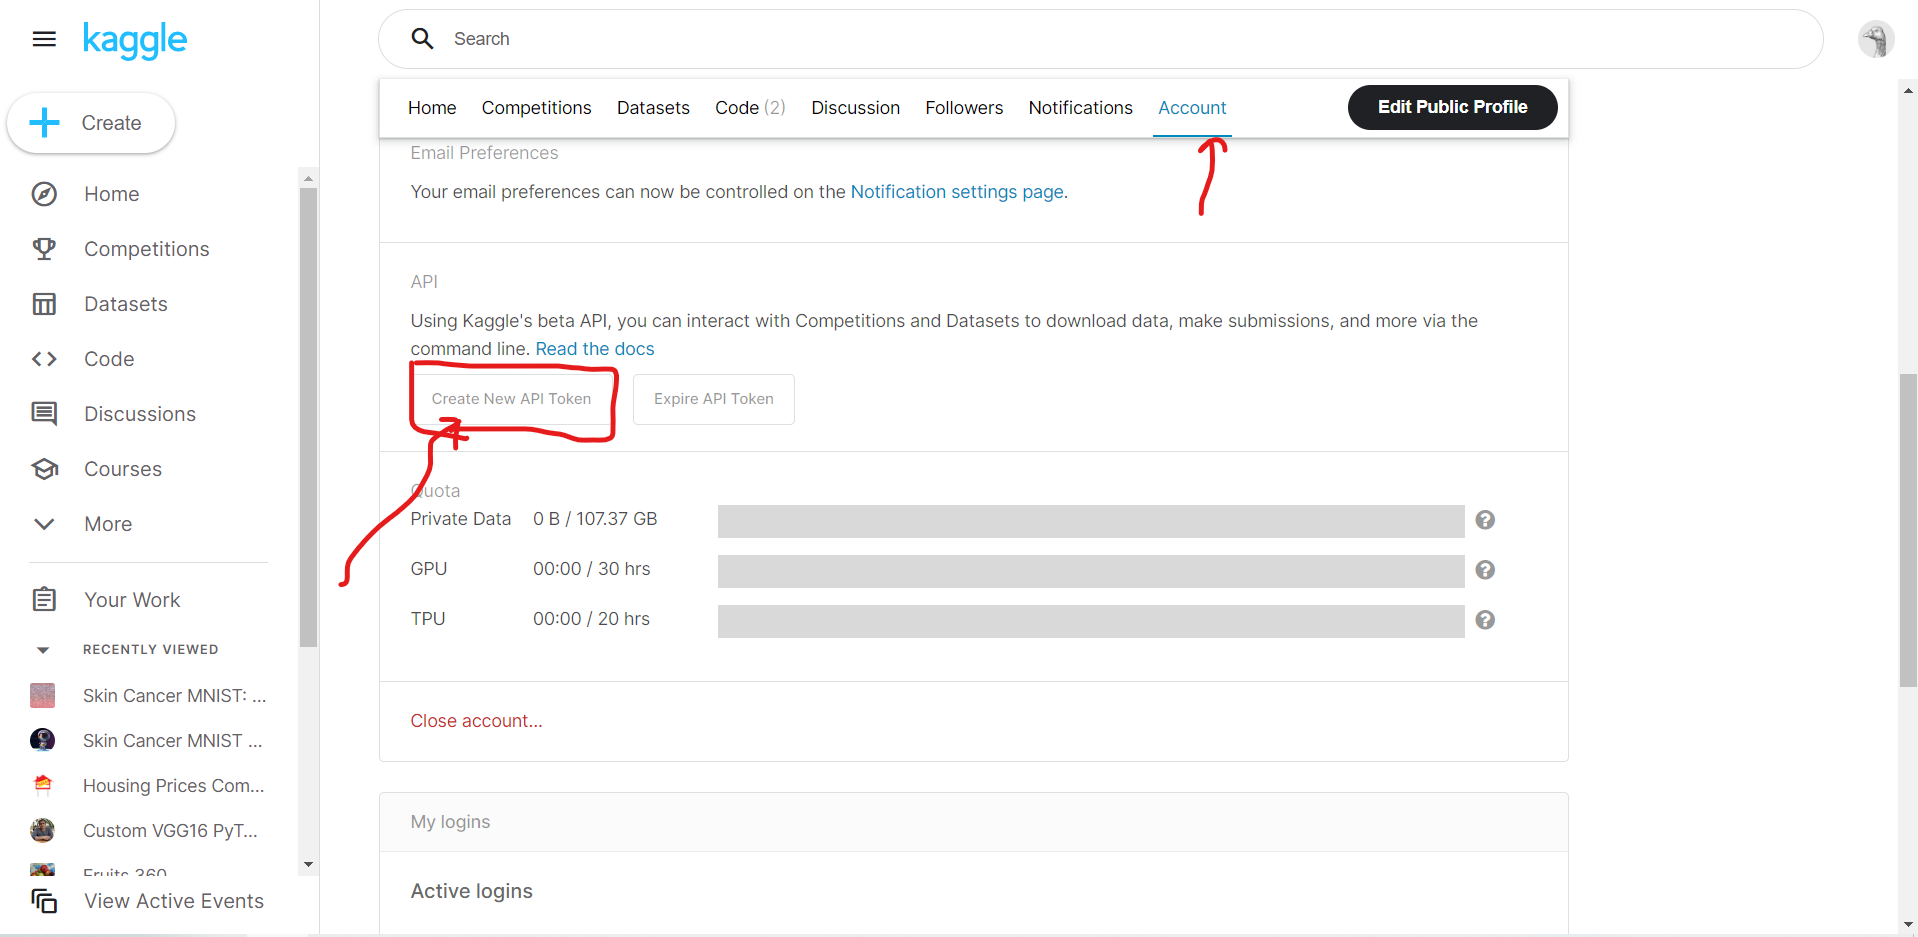
Task: Open the hamburger menu icon
Action: coord(44,39)
